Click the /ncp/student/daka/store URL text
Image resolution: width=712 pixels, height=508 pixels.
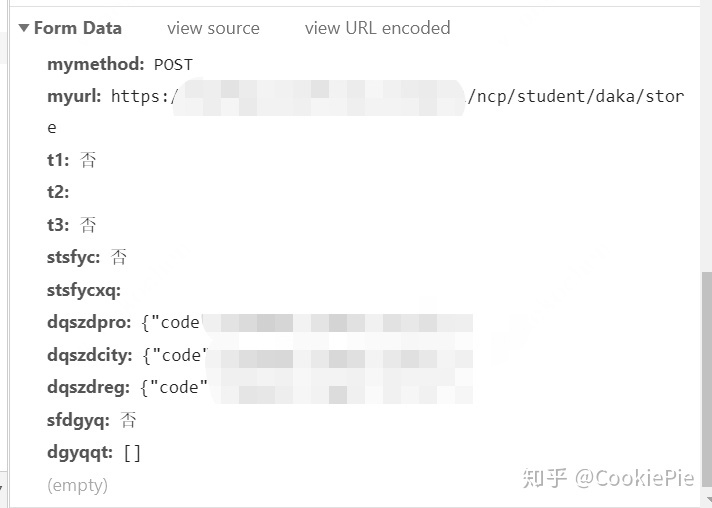[x=576, y=97]
